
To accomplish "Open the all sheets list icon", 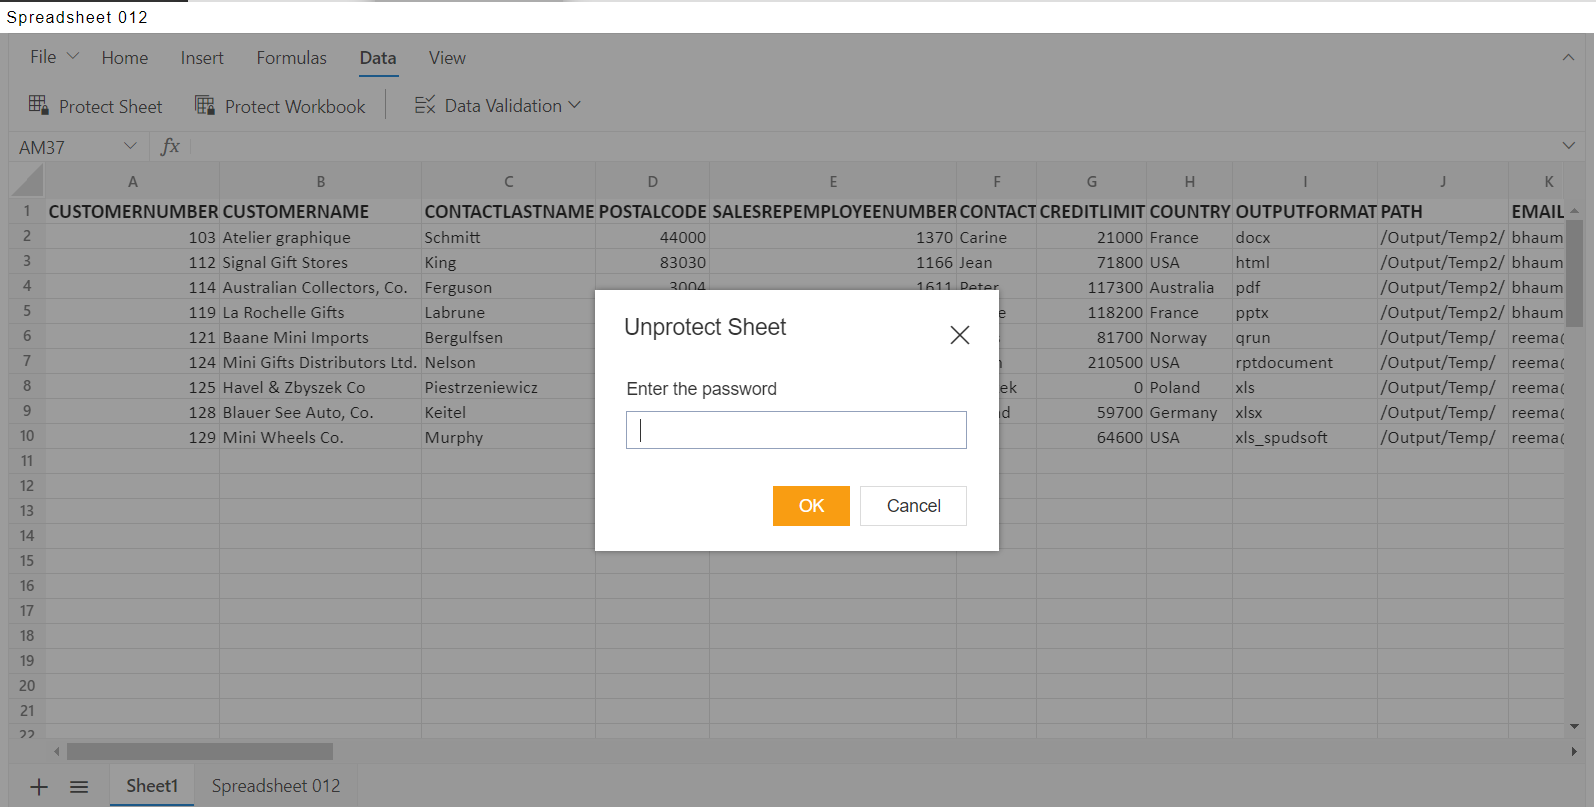I will (79, 787).
